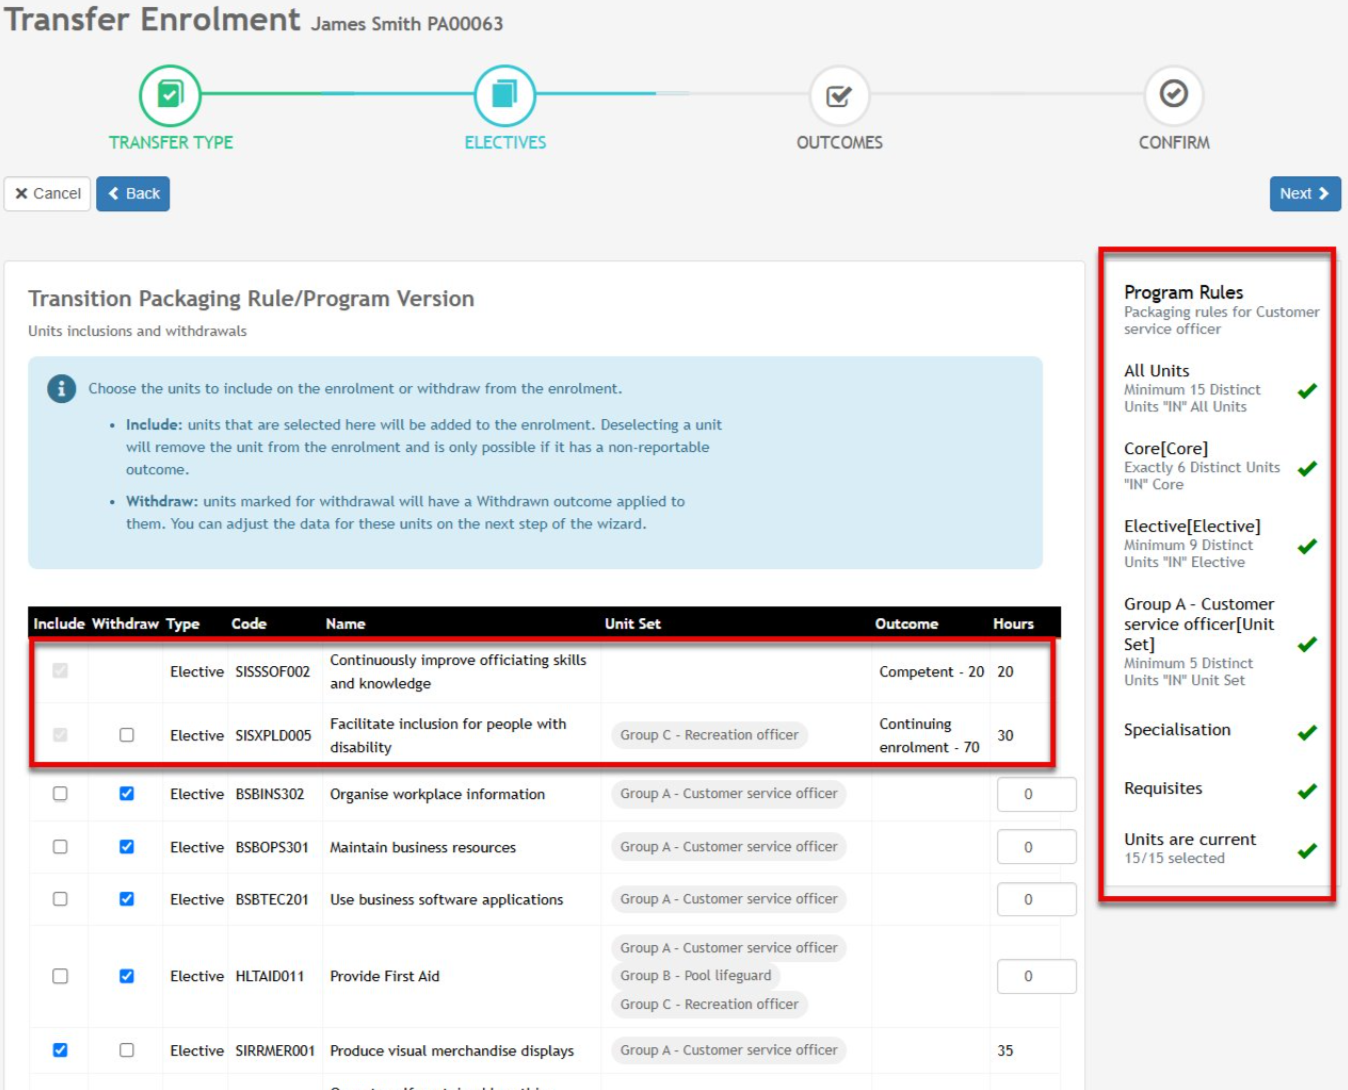
Task: Click Hours field for Maintain business resources
Action: point(1037,847)
